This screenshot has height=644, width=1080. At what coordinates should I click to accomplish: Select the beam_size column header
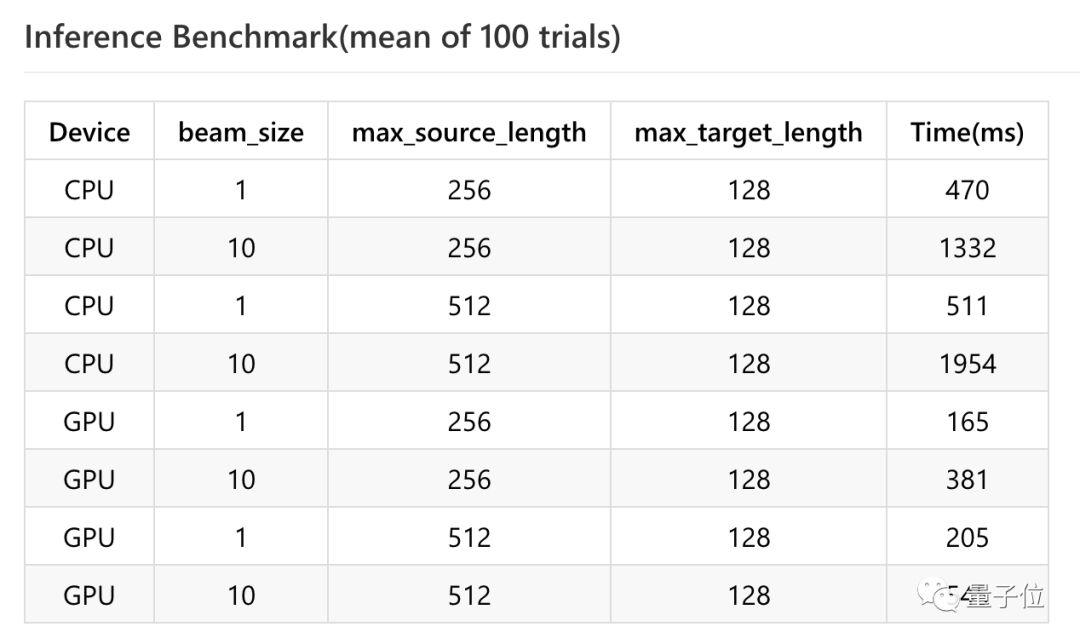point(241,132)
